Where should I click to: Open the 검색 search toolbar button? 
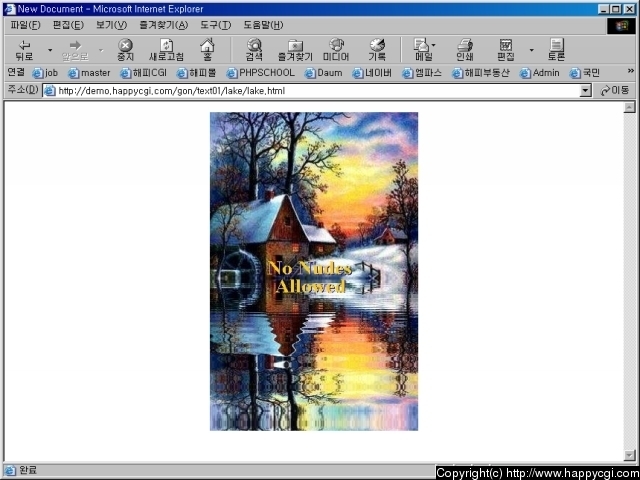(x=254, y=50)
